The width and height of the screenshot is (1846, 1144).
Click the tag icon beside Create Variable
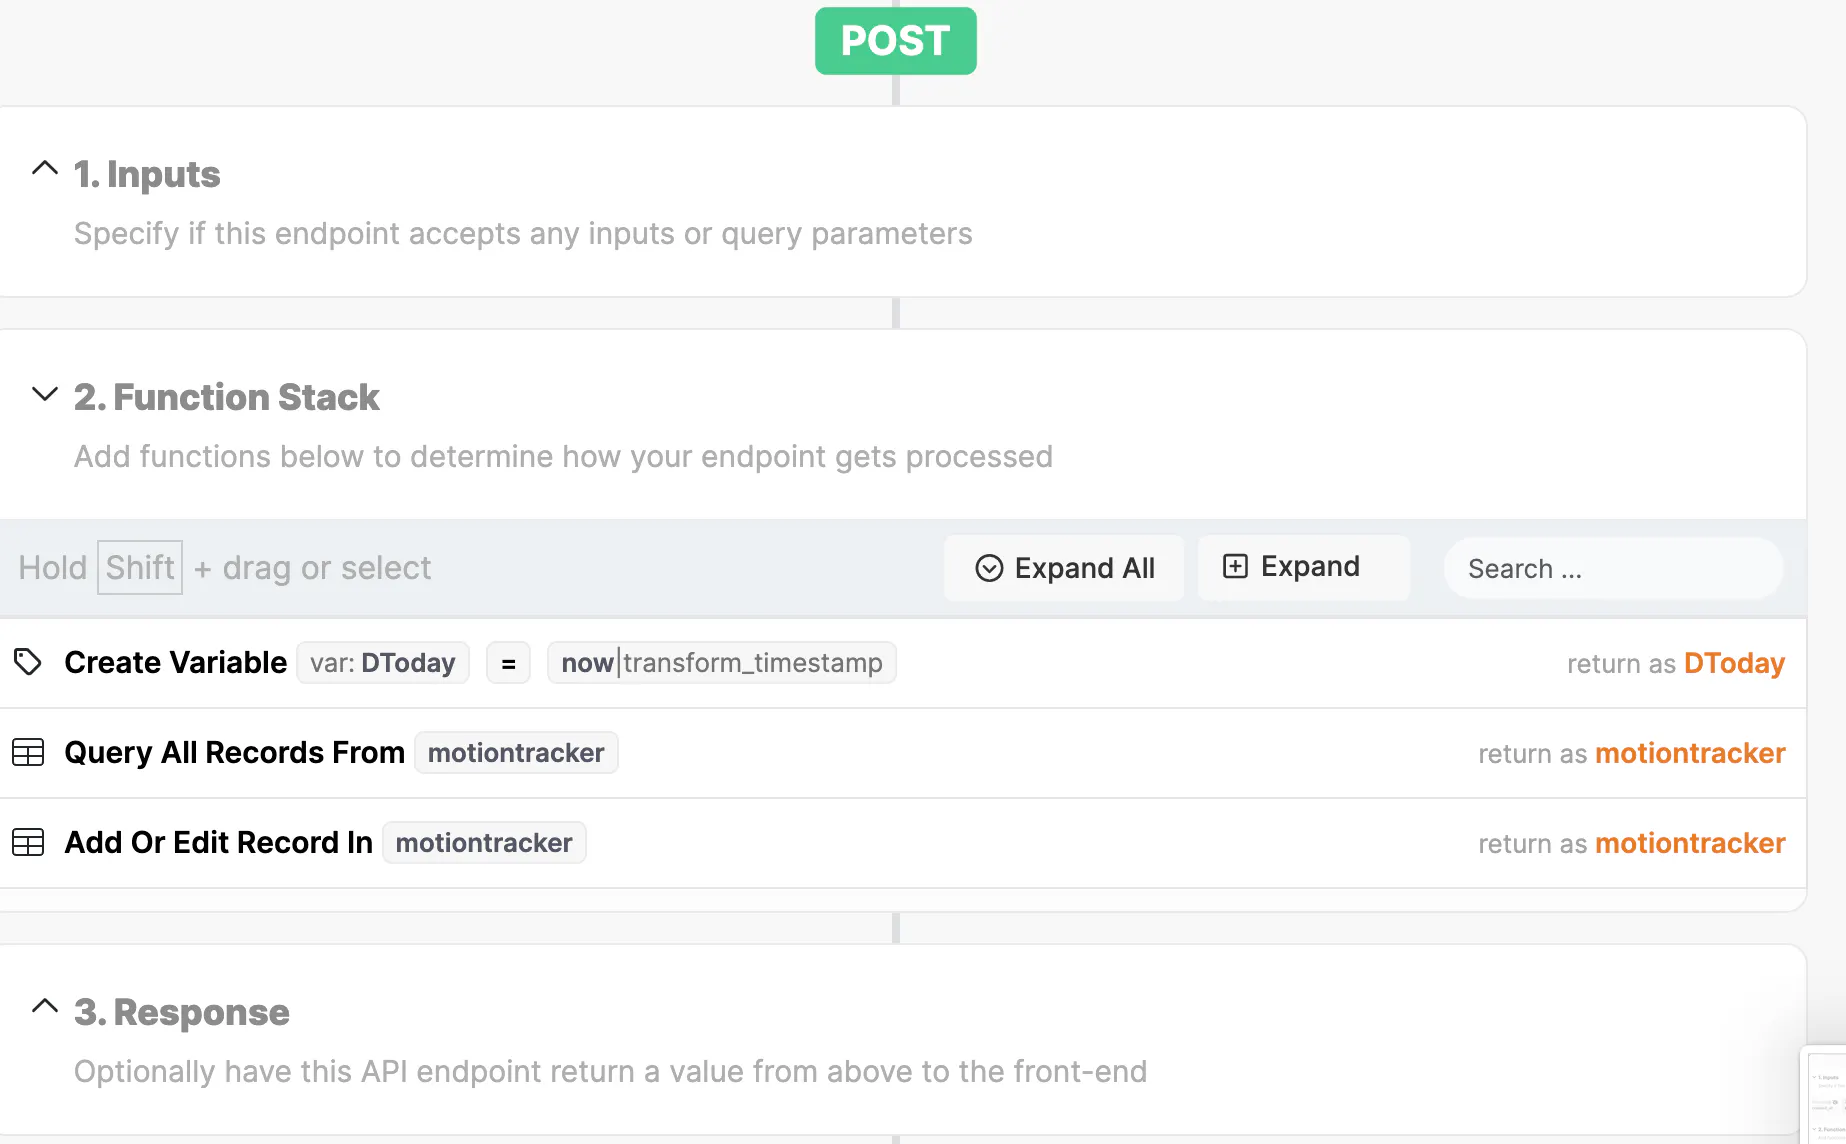[28, 662]
